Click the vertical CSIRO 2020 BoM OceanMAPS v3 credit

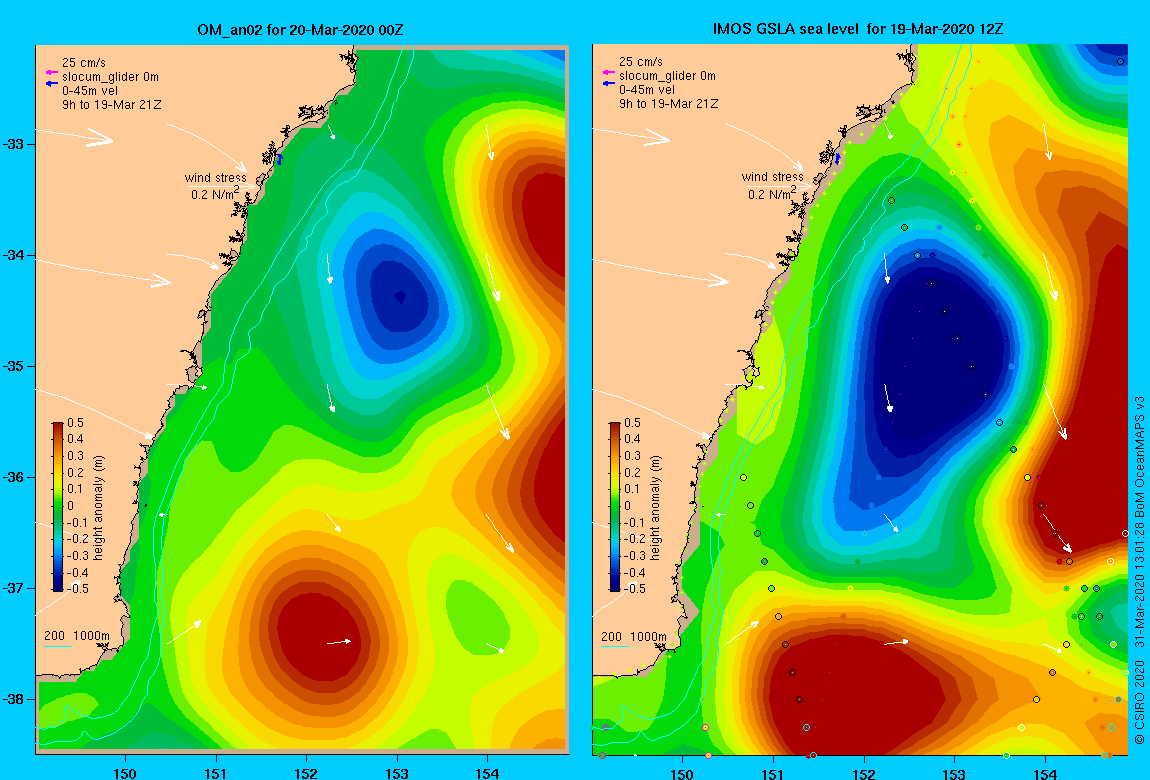coord(1140,572)
